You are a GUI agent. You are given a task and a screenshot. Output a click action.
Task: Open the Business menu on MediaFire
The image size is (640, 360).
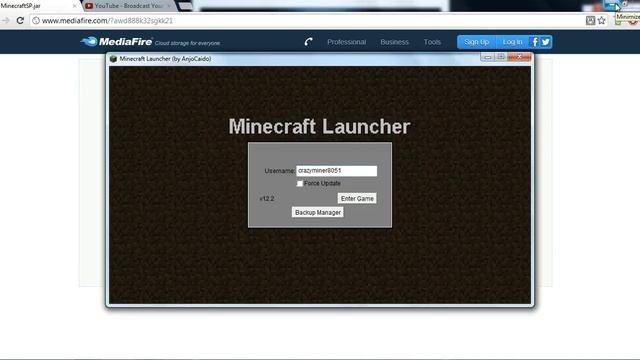tap(394, 42)
